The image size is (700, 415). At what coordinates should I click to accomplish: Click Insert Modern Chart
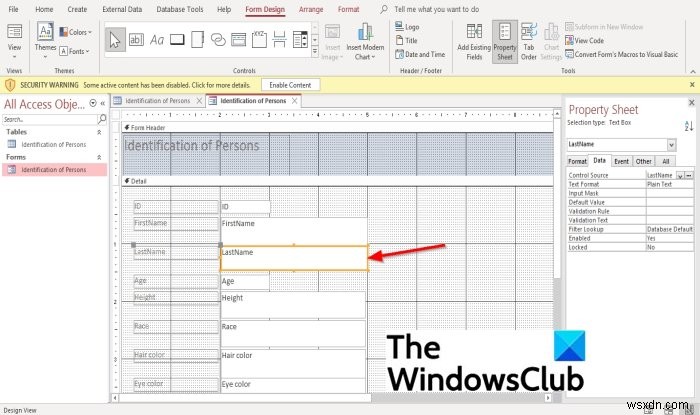pyautogui.click(x=365, y=42)
